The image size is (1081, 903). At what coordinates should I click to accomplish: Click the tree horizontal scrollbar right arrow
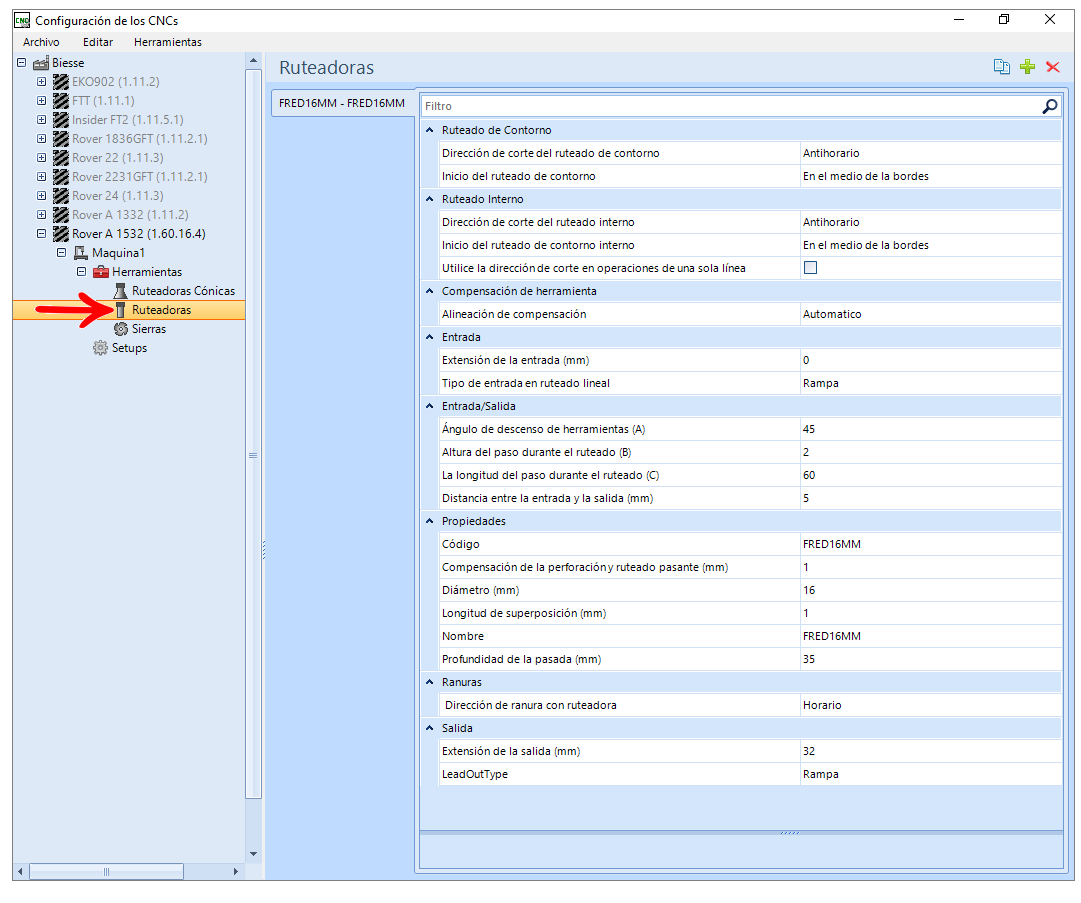[236, 872]
